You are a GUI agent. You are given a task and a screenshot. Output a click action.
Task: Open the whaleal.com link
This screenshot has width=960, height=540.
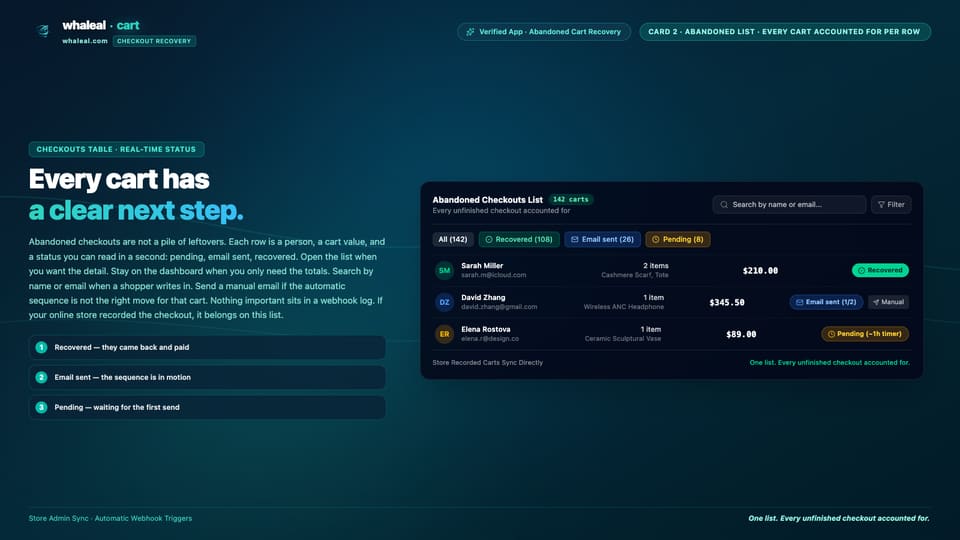click(84, 41)
